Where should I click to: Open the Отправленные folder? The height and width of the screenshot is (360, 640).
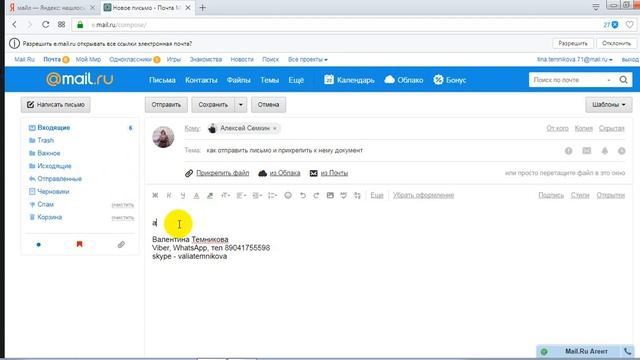(x=60, y=179)
